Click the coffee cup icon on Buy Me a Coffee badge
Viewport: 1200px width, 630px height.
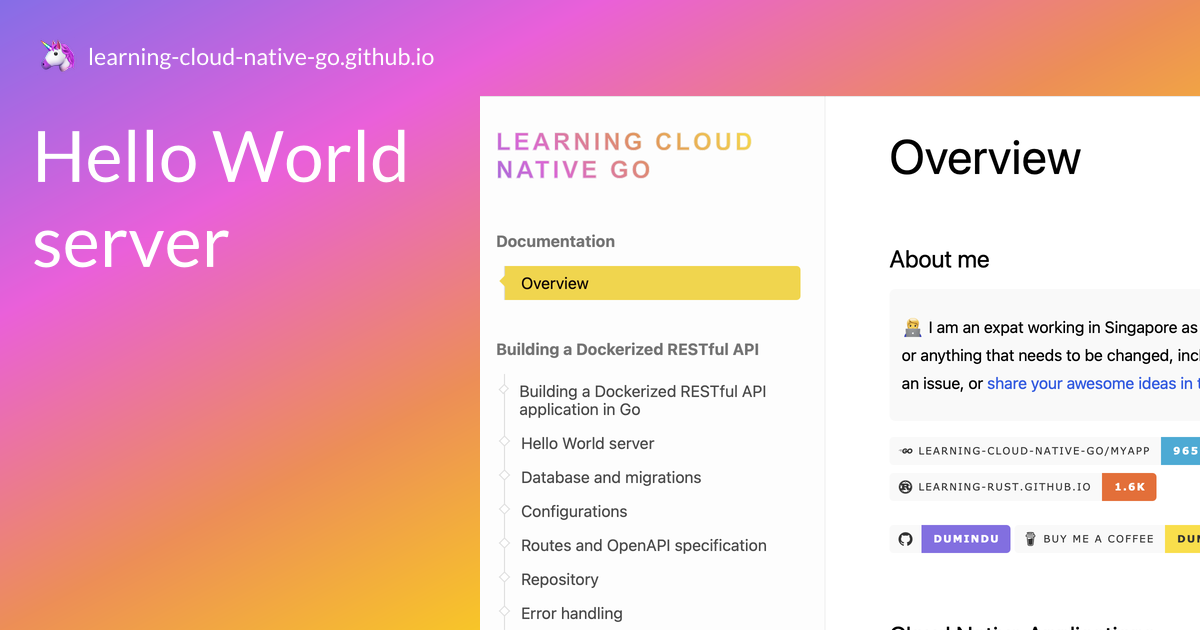click(x=1030, y=538)
